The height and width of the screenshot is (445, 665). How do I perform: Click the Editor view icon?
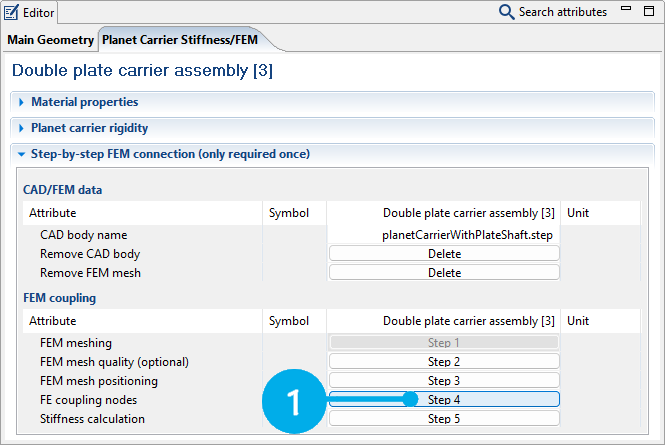(11, 12)
